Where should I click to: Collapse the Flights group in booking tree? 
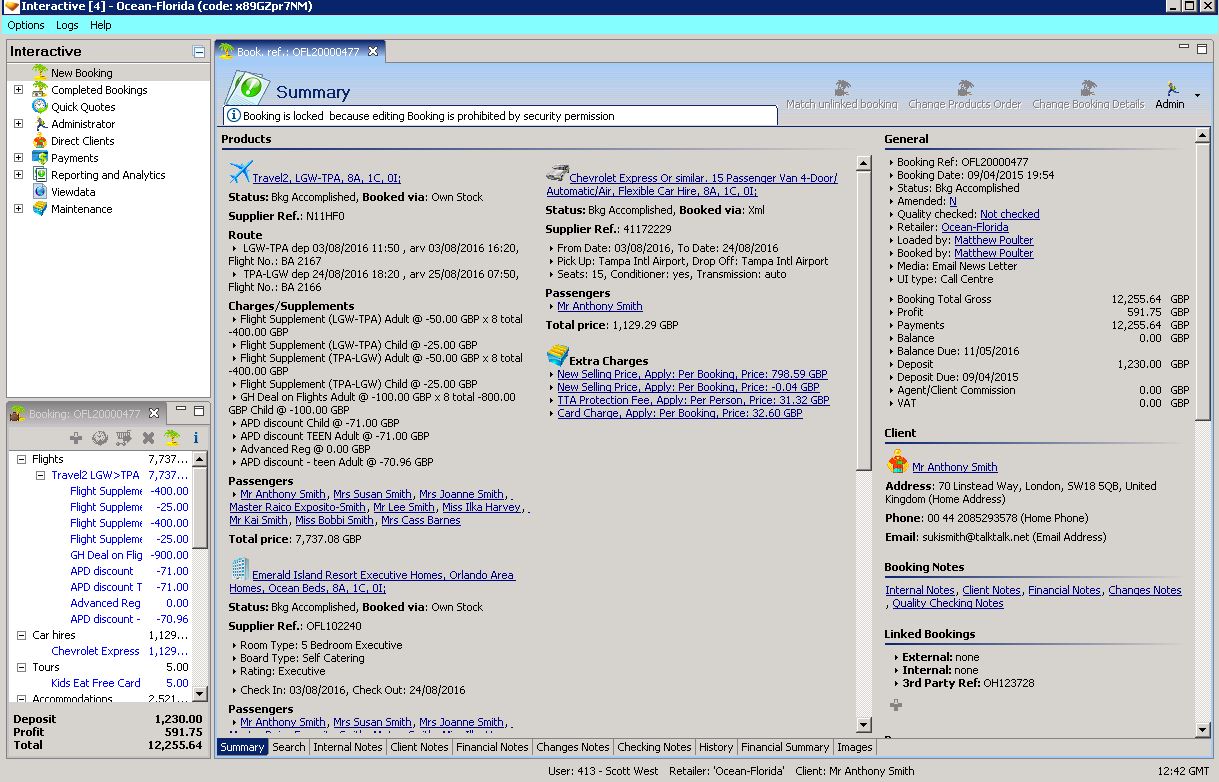pyautogui.click(x=22, y=459)
